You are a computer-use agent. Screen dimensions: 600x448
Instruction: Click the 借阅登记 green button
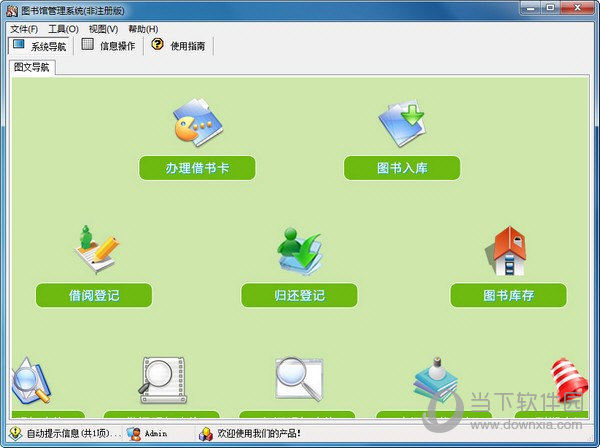tap(94, 295)
